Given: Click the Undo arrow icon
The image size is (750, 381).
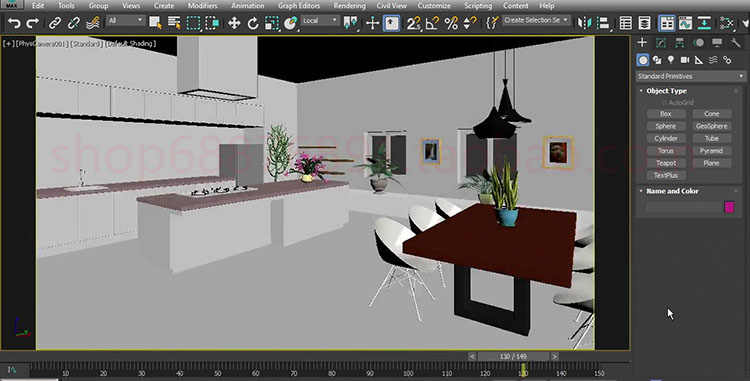Looking at the screenshot, I should 14,22.
